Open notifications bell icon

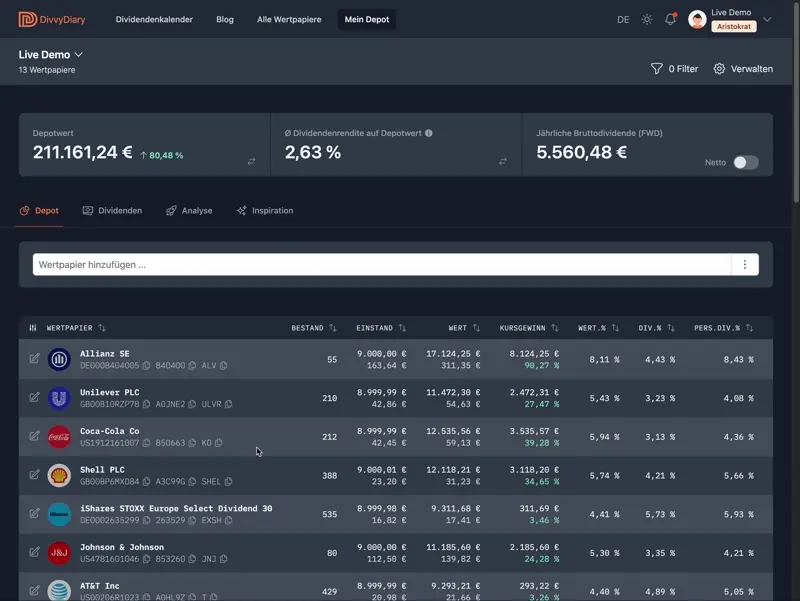click(671, 19)
